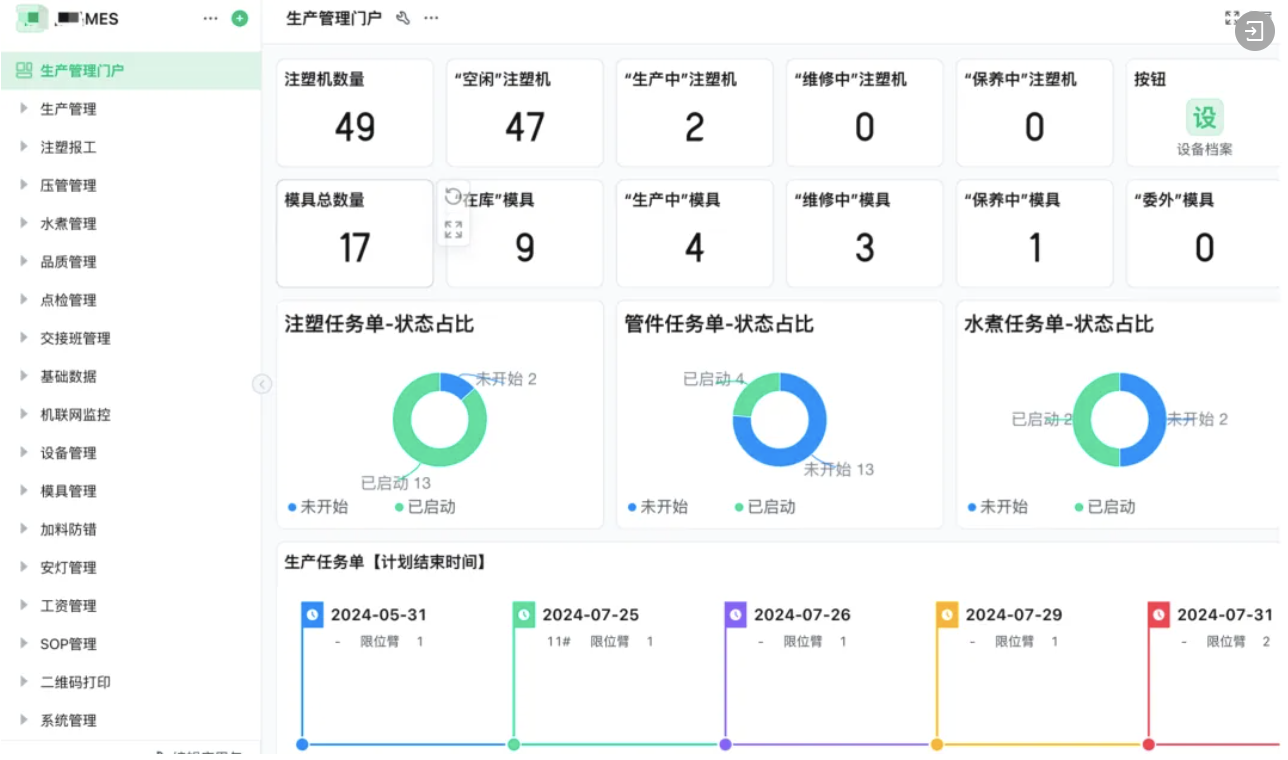Select the 生产管理门户 menu entry
The height and width of the screenshot is (760, 1288).
tap(130, 70)
